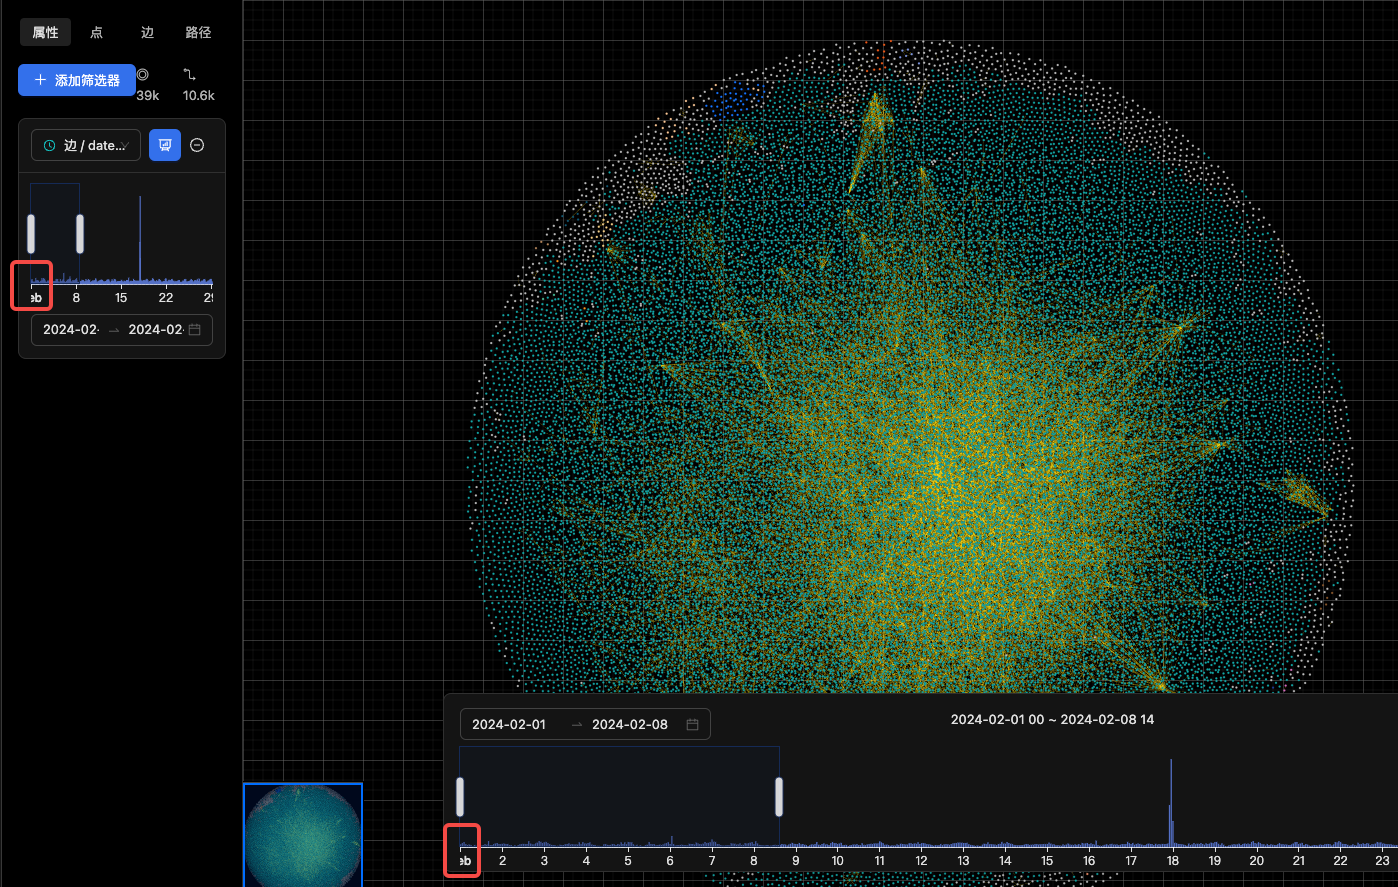Viewport: 1398px width, 887px height.
Task: Switch to the 路径 tab
Action: coord(198,32)
